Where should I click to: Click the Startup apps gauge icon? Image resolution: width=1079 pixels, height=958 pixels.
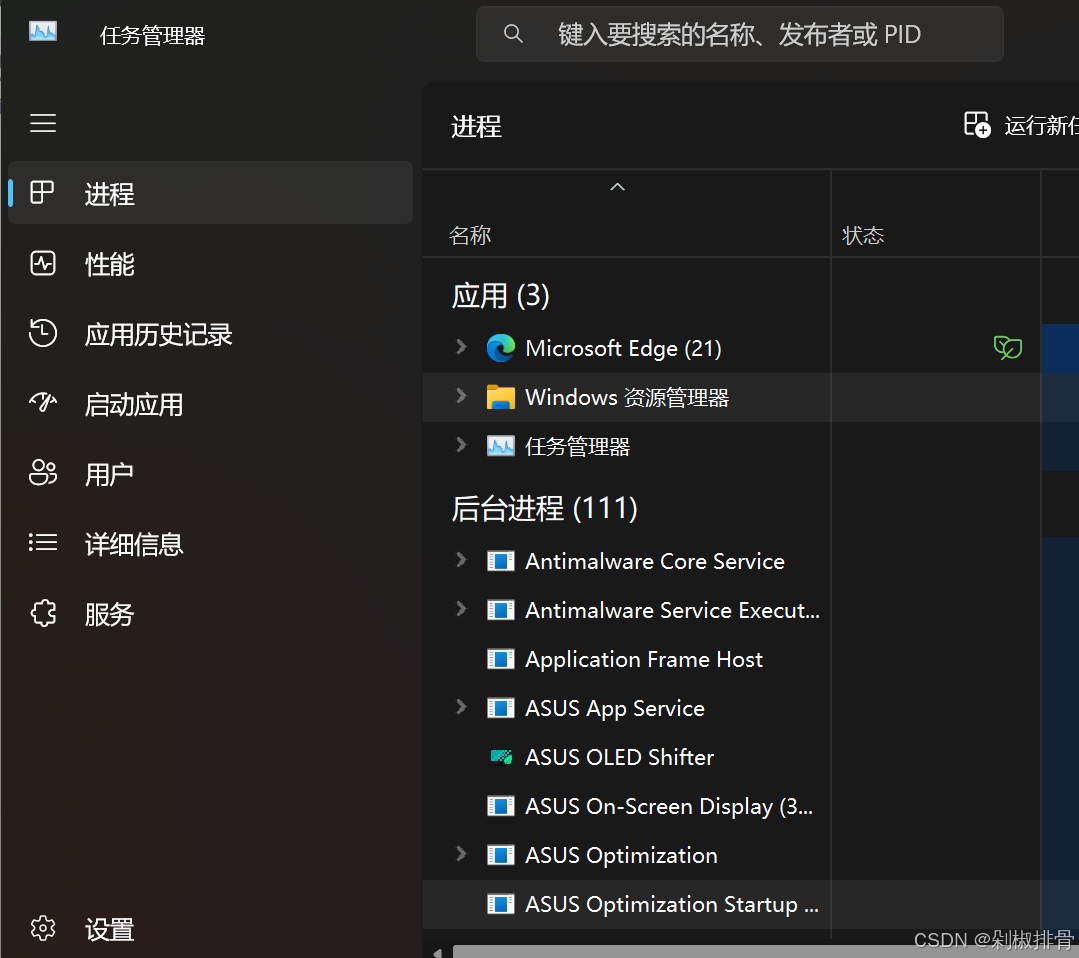(x=43, y=402)
